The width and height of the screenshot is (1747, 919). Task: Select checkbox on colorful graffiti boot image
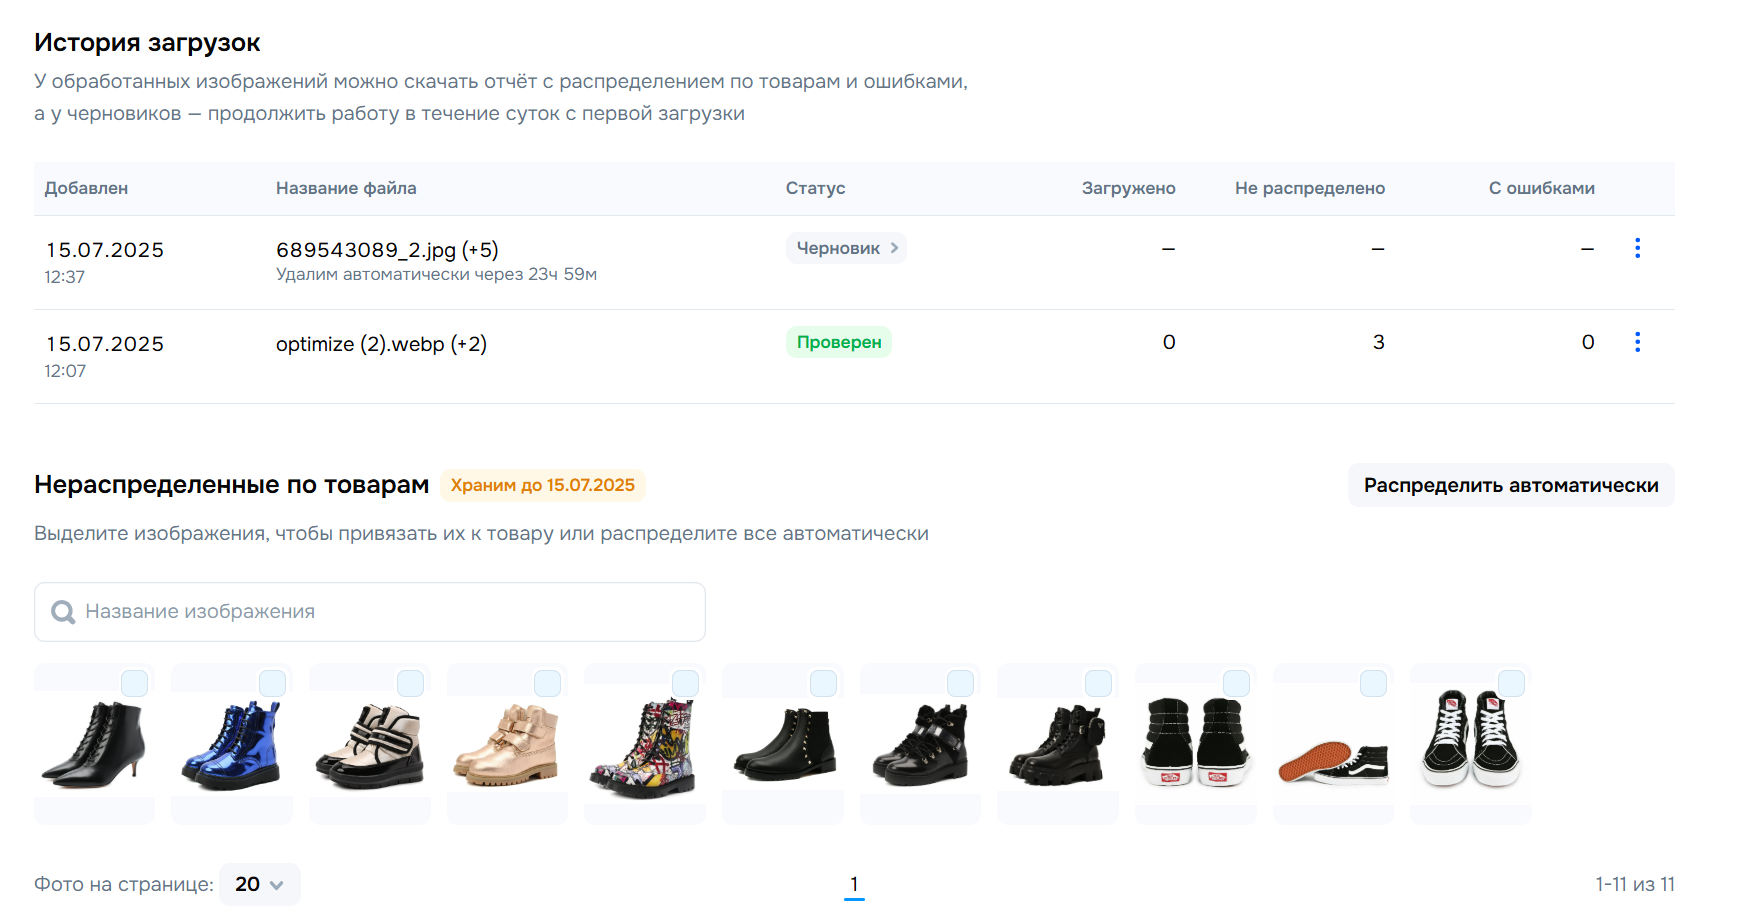click(x=685, y=683)
